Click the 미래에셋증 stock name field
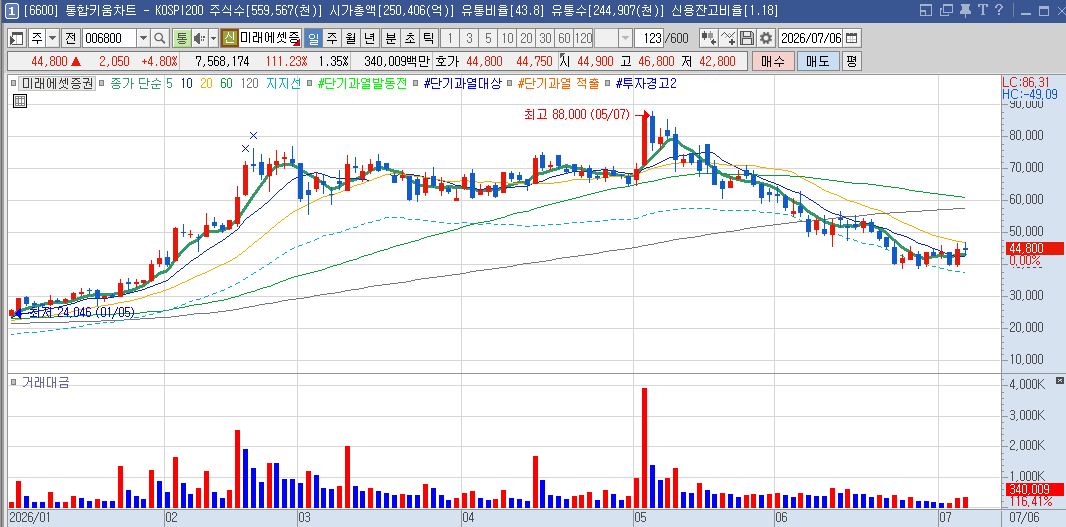Viewport: 1066px width, 527px height. pos(269,38)
